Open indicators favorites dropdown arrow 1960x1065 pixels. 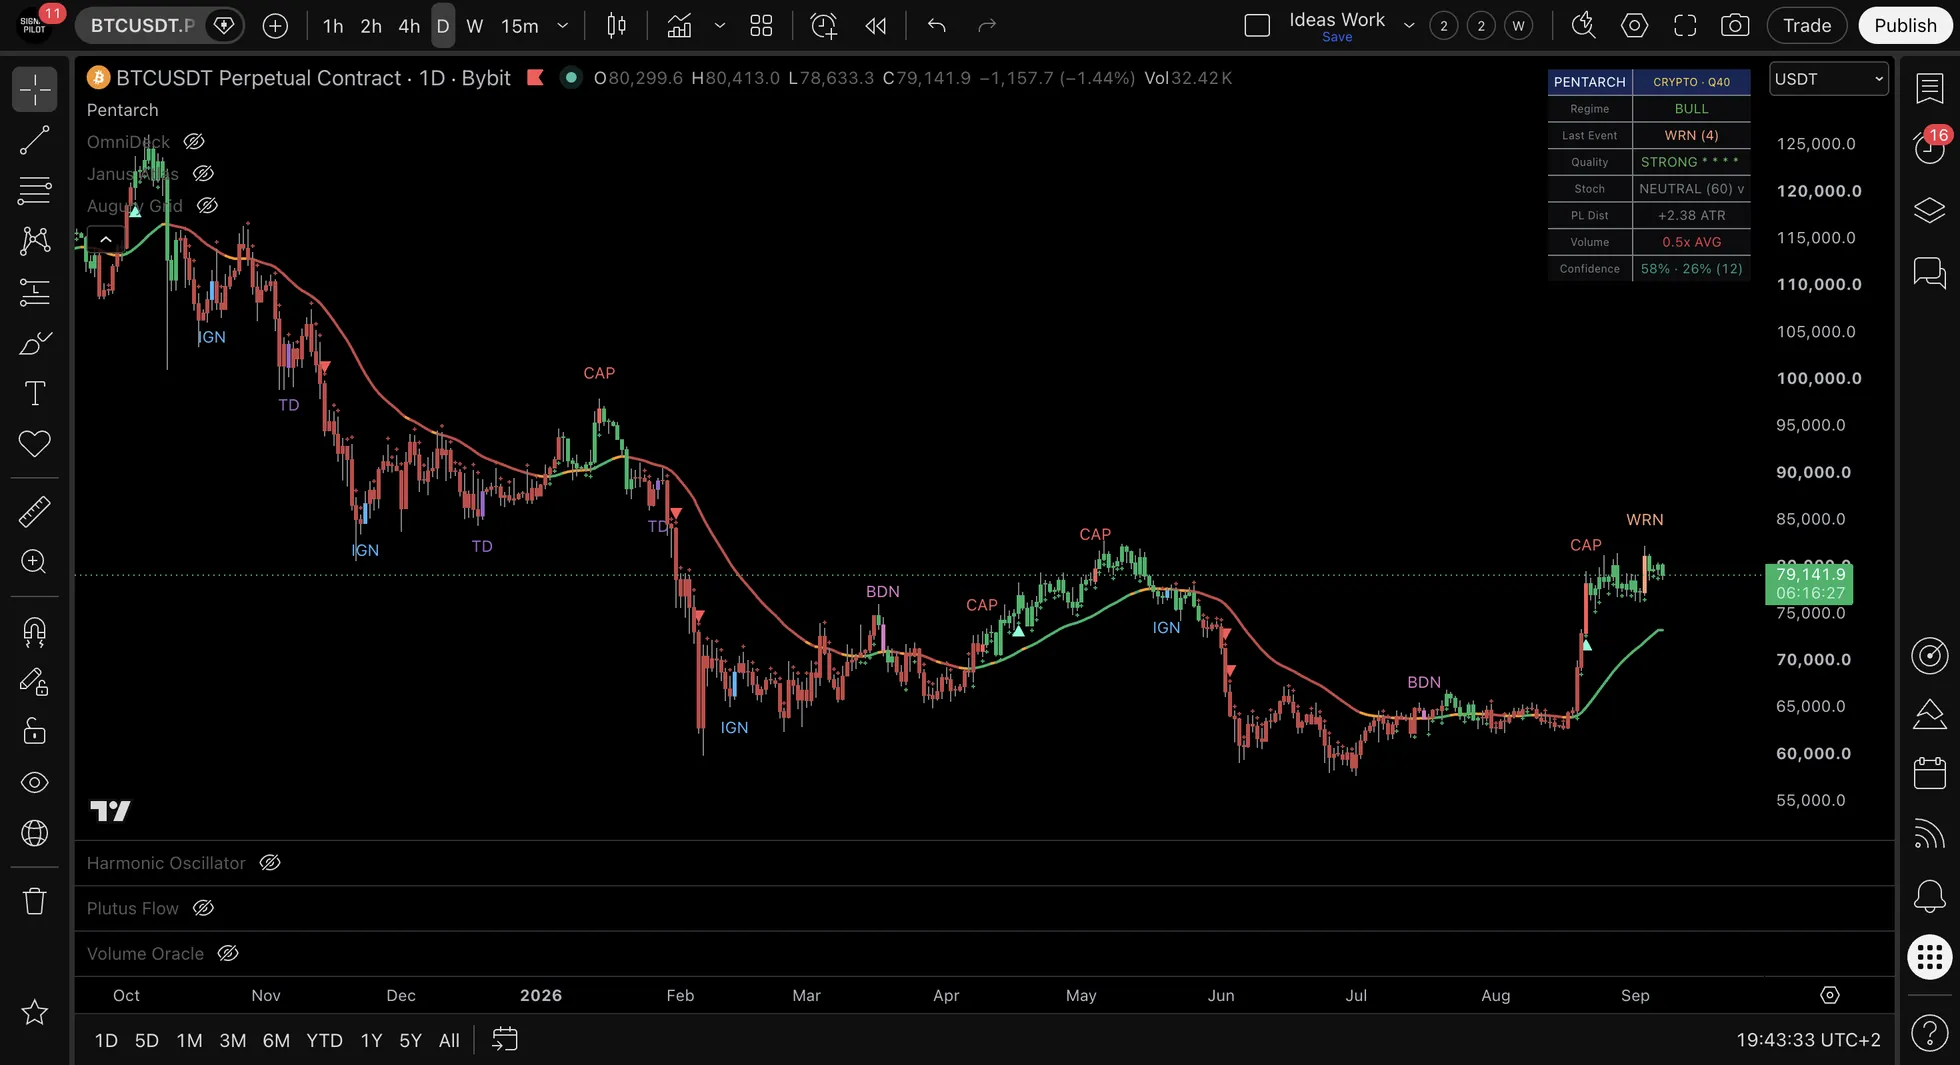[x=719, y=25]
